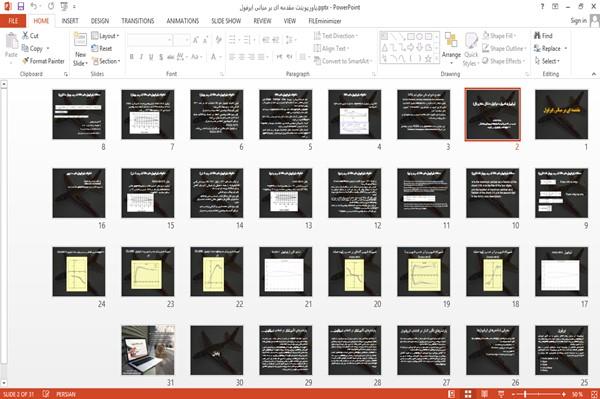Increase font size with larger A icon
Image resolution: width=600 pixels, height=399 pixels.
pos(196,40)
